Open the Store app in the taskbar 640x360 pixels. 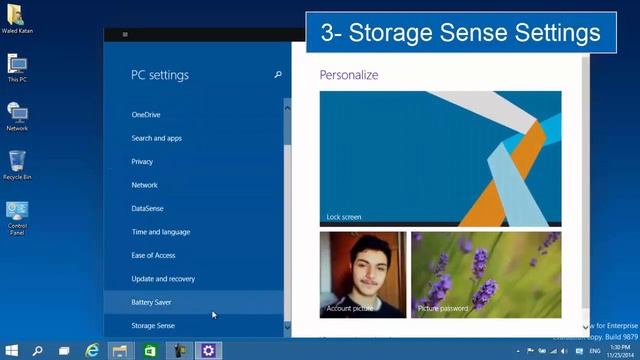point(150,351)
